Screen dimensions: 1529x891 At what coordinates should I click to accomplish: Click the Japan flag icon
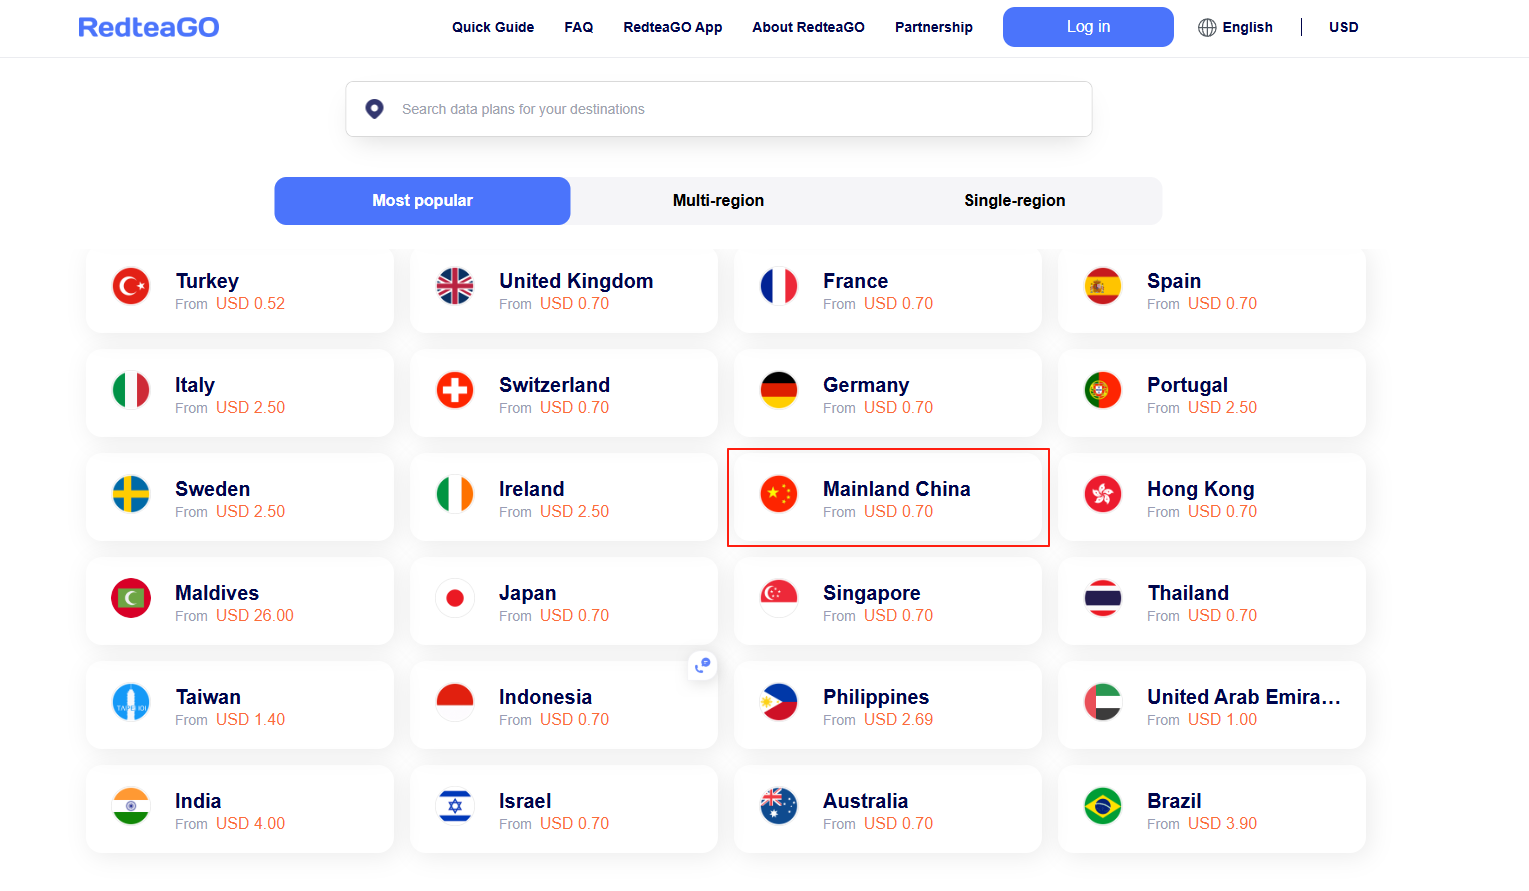coord(455,598)
